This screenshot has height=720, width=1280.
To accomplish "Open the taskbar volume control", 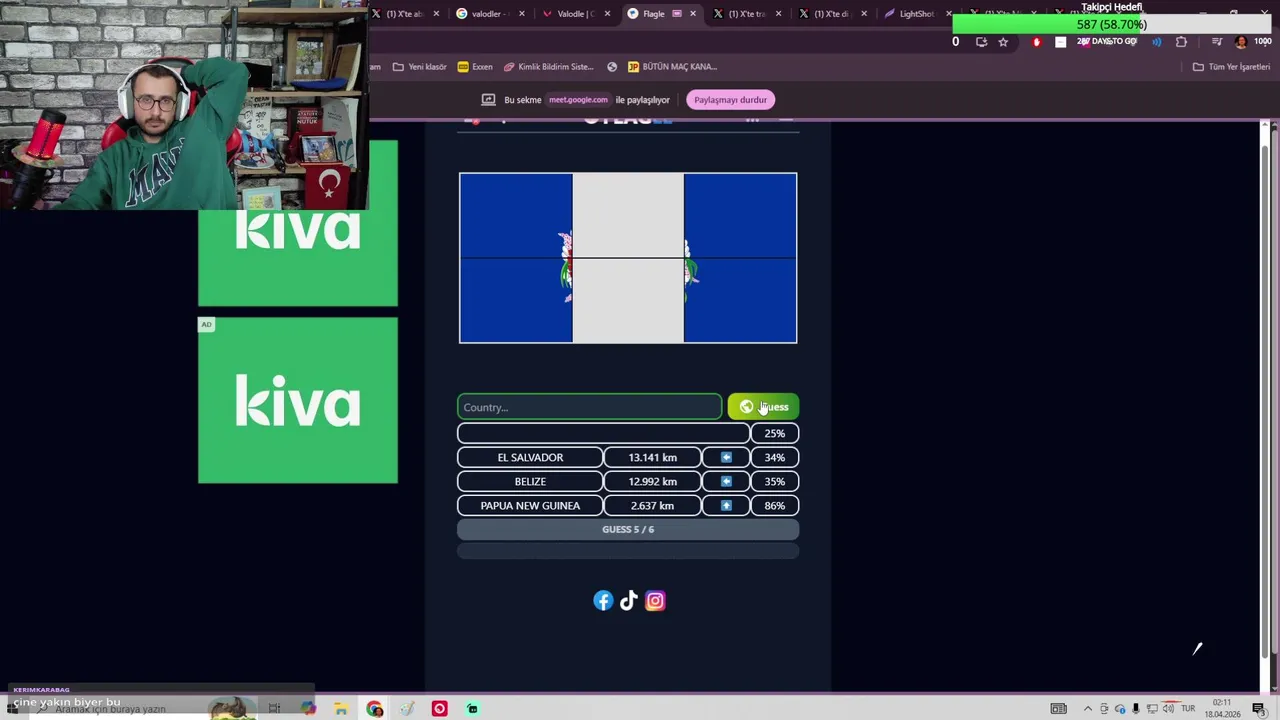I will tap(1168, 709).
